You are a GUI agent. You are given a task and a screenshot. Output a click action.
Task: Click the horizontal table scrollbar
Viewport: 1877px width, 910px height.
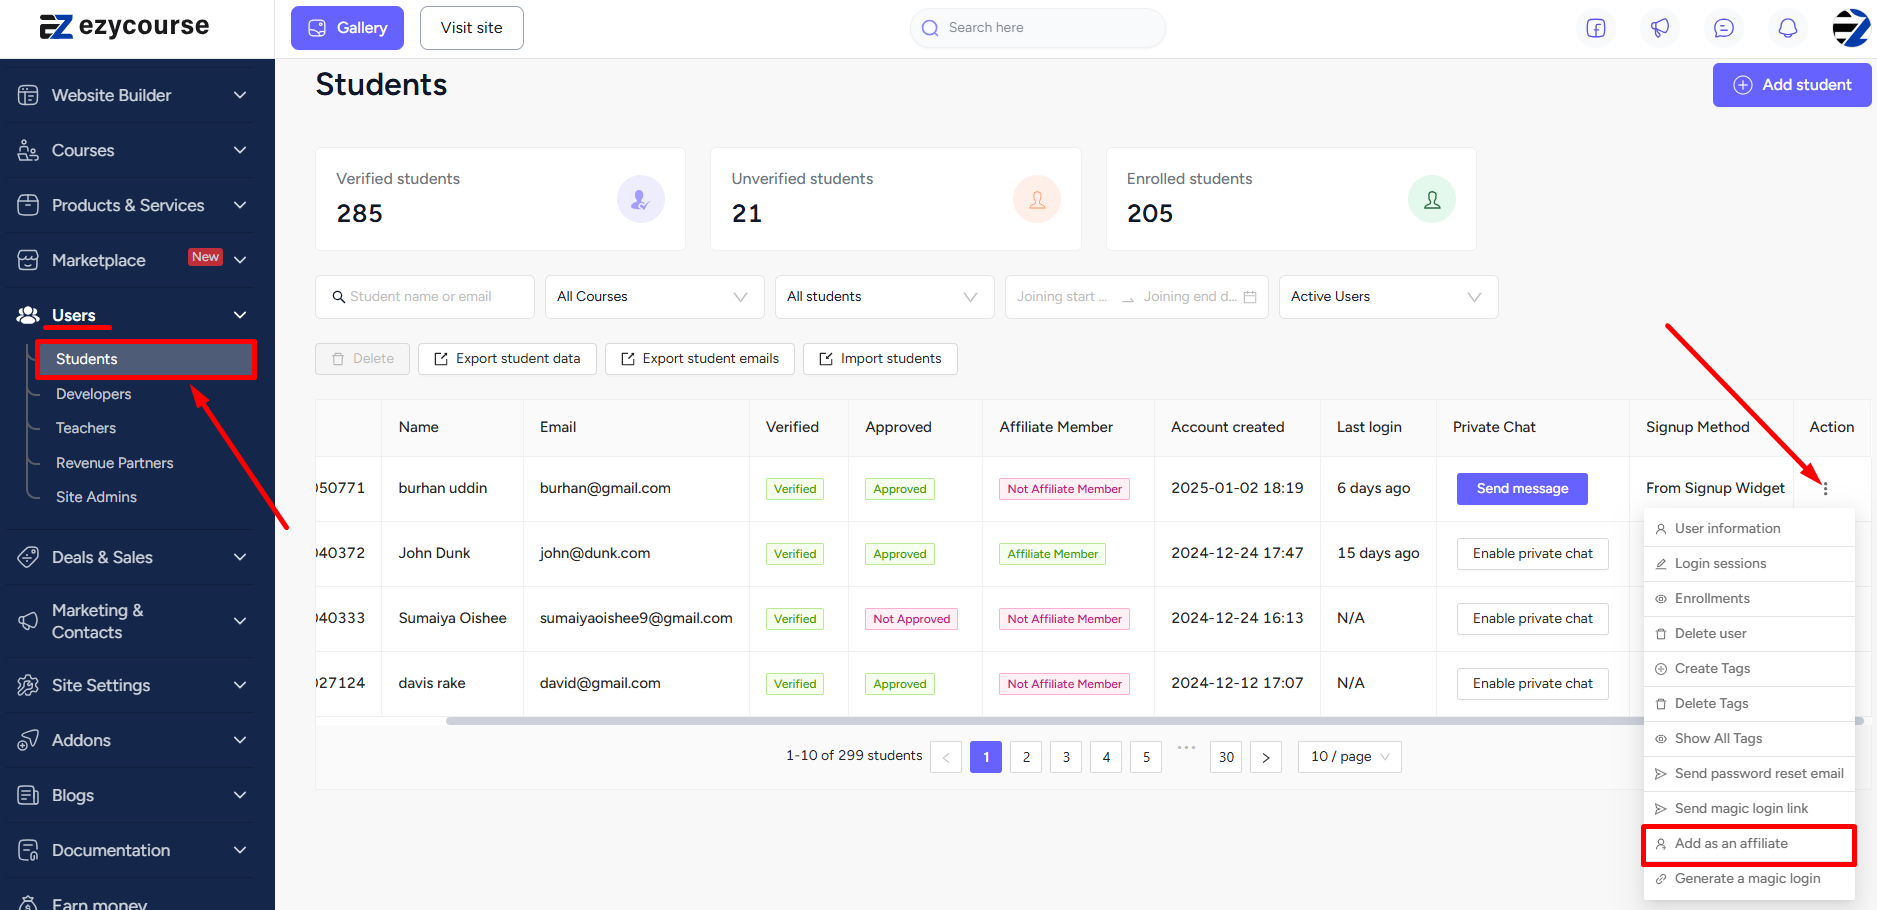(1155, 721)
